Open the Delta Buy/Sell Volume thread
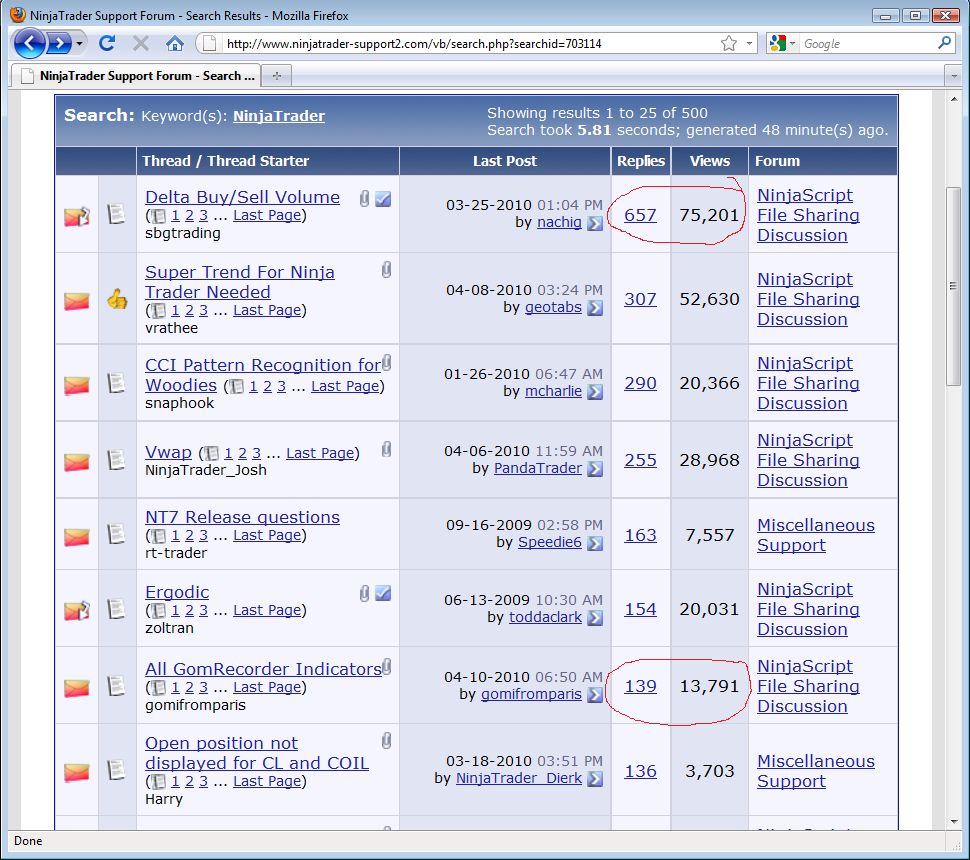 point(242,197)
